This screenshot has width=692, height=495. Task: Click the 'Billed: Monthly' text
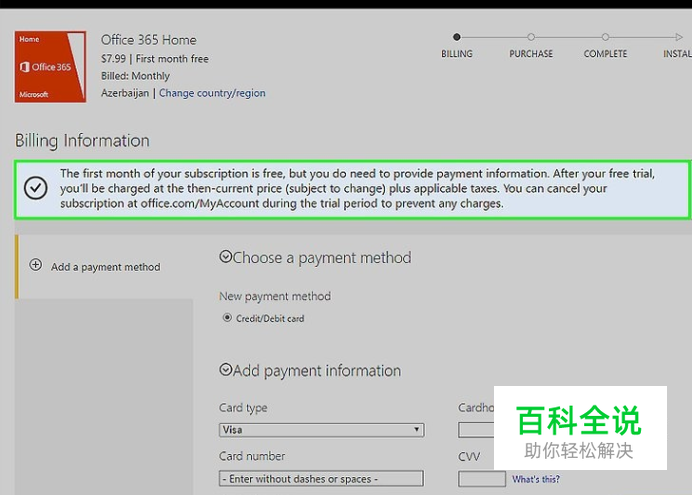pyautogui.click(x=135, y=76)
